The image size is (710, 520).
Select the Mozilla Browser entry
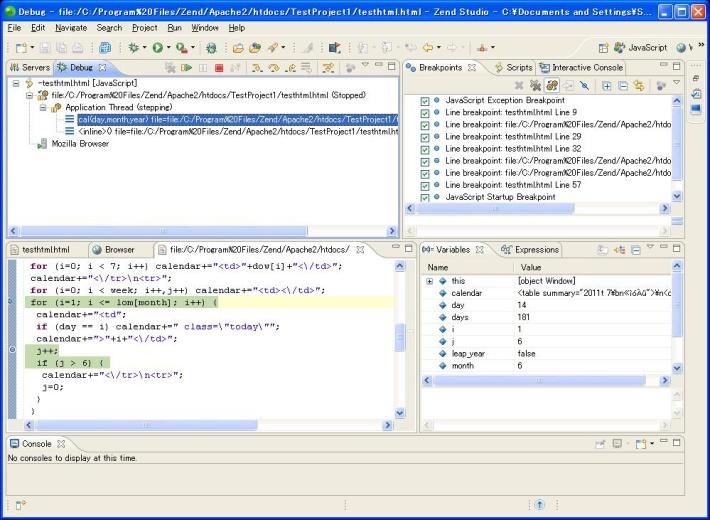(x=79, y=143)
